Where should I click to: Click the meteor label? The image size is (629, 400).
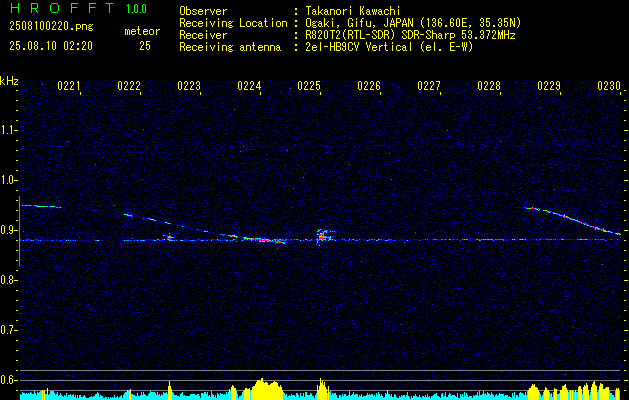142,31
